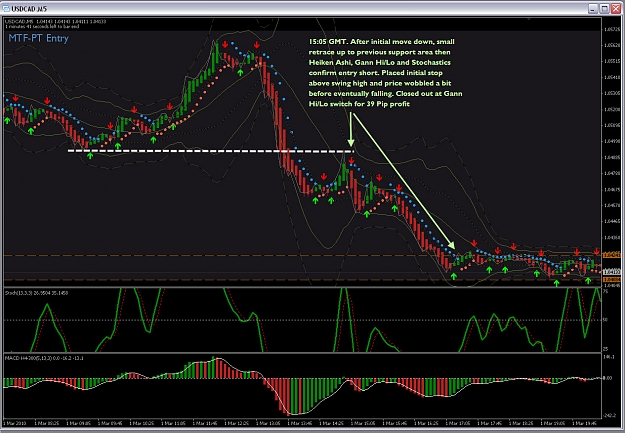This screenshot has width=625, height=433.
Task: Click the grey current price tag on price axis
Action: point(611,272)
